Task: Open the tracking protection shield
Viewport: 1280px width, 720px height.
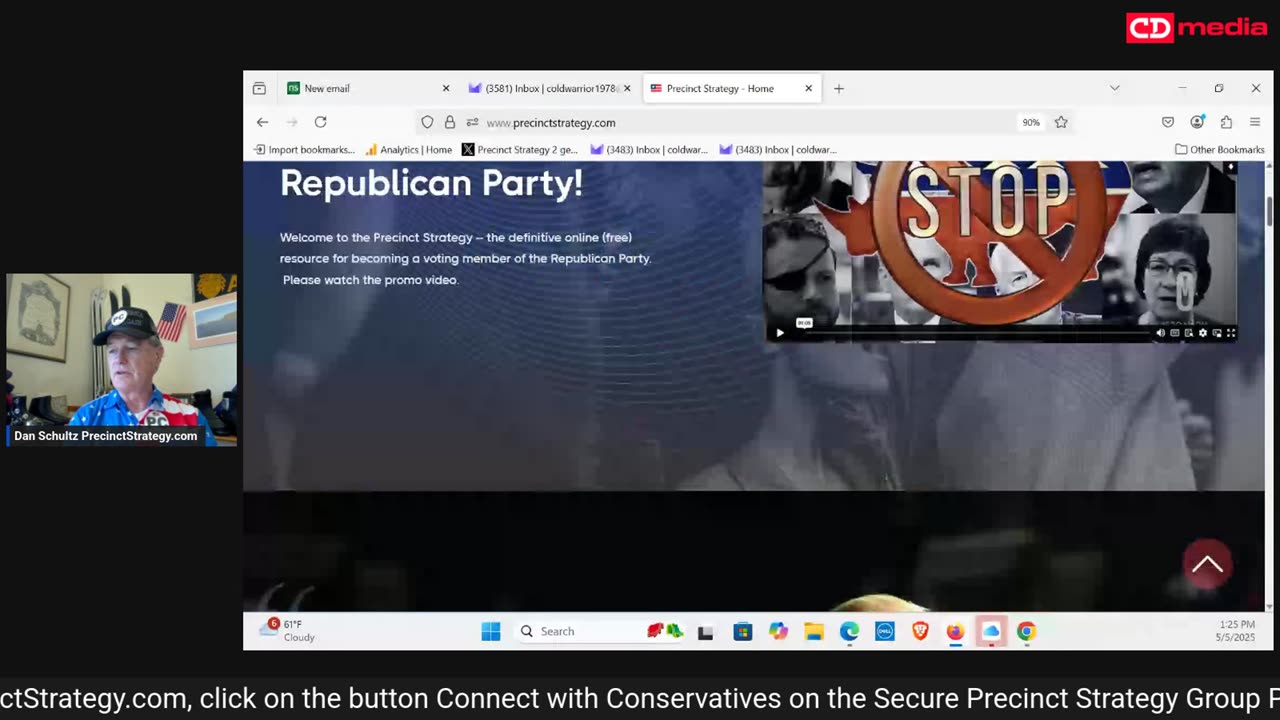Action: tap(427, 122)
